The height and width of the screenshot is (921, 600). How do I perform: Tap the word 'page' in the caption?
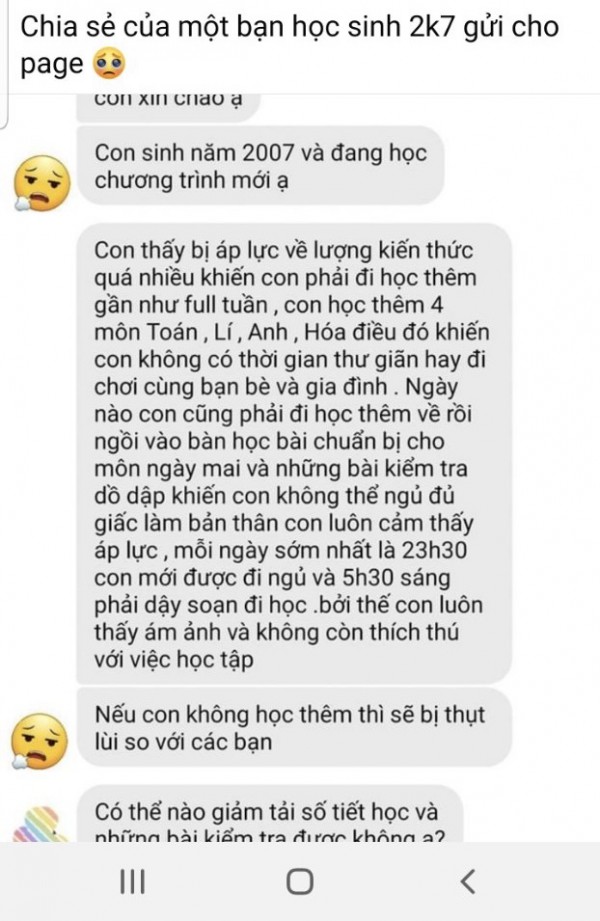point(52,65)
